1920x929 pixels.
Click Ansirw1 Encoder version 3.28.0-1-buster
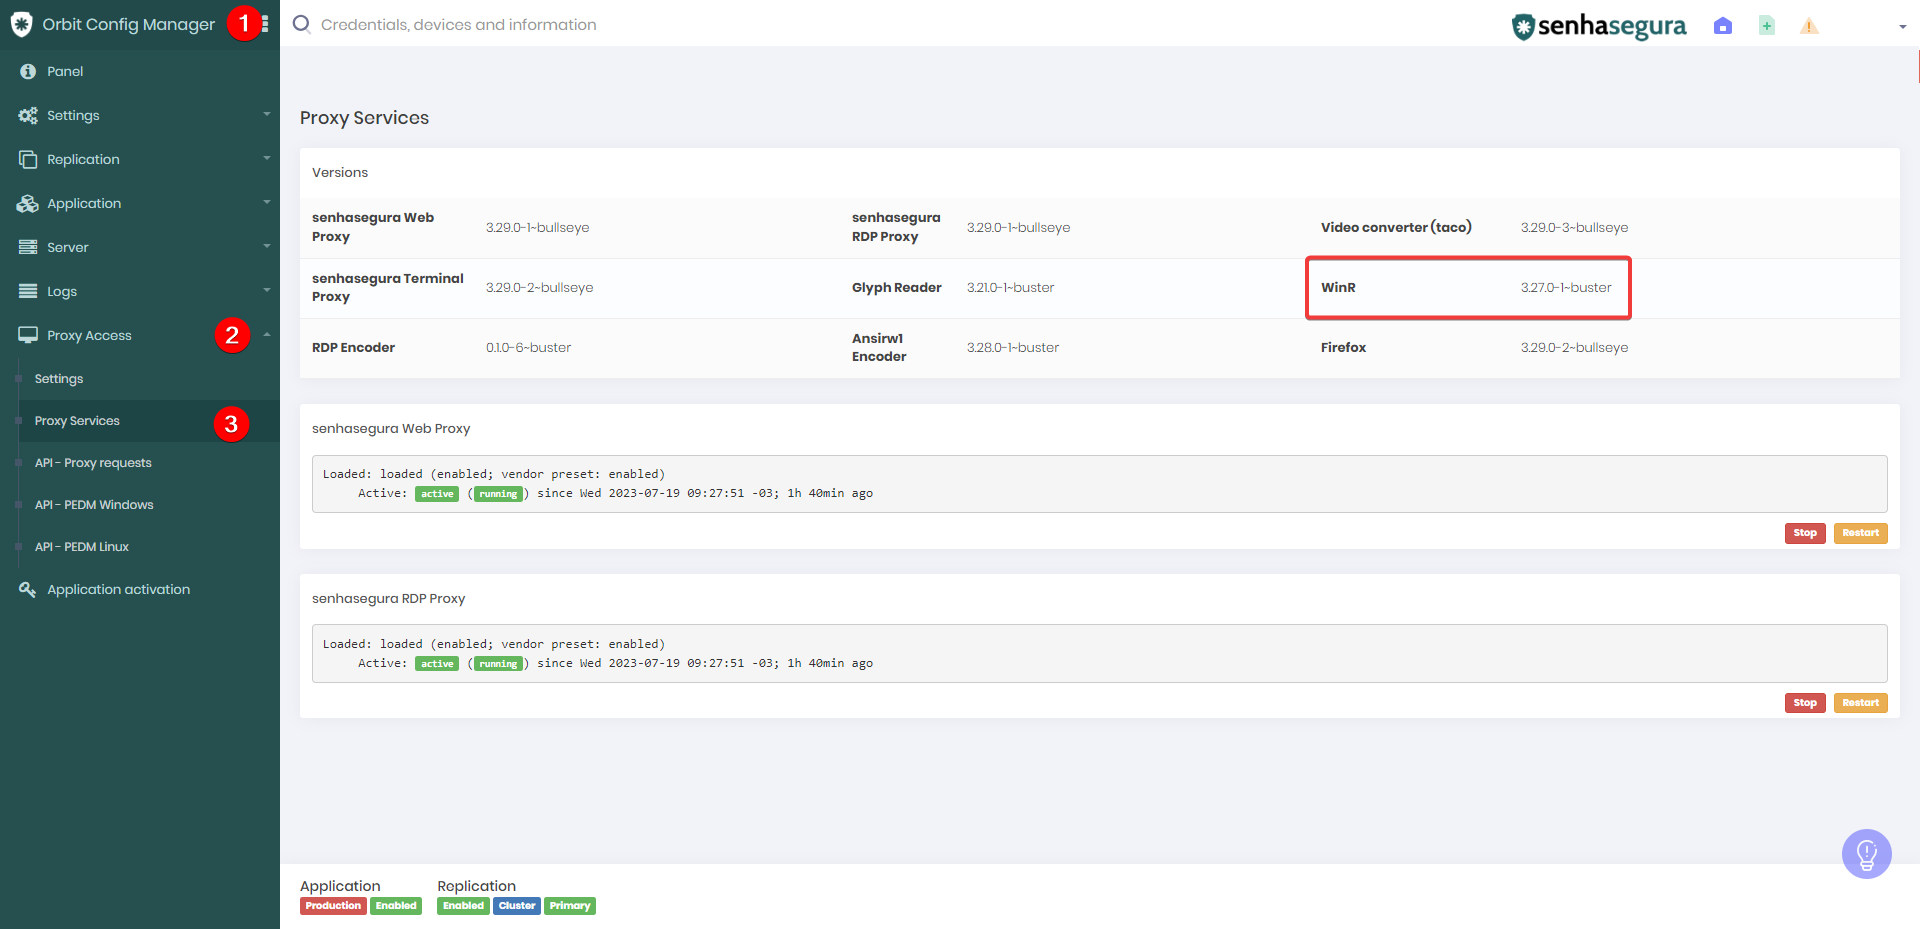click(x=1012, y=348)
